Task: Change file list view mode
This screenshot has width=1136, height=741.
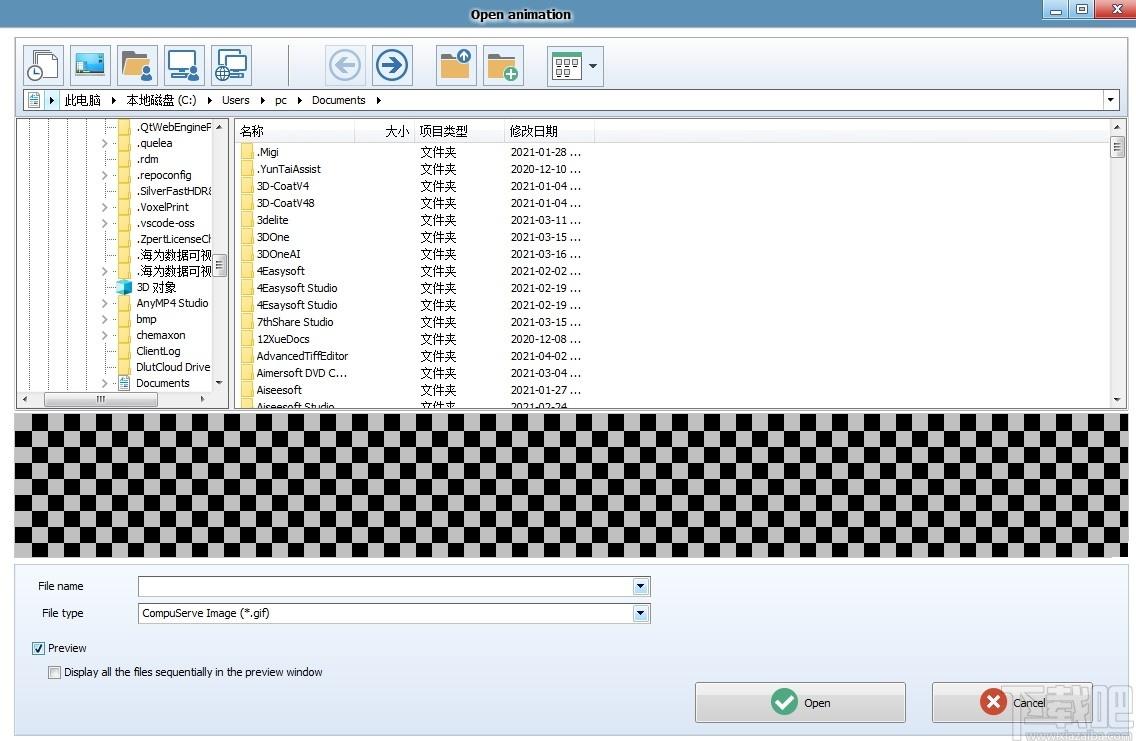Action: pos(567,66)
